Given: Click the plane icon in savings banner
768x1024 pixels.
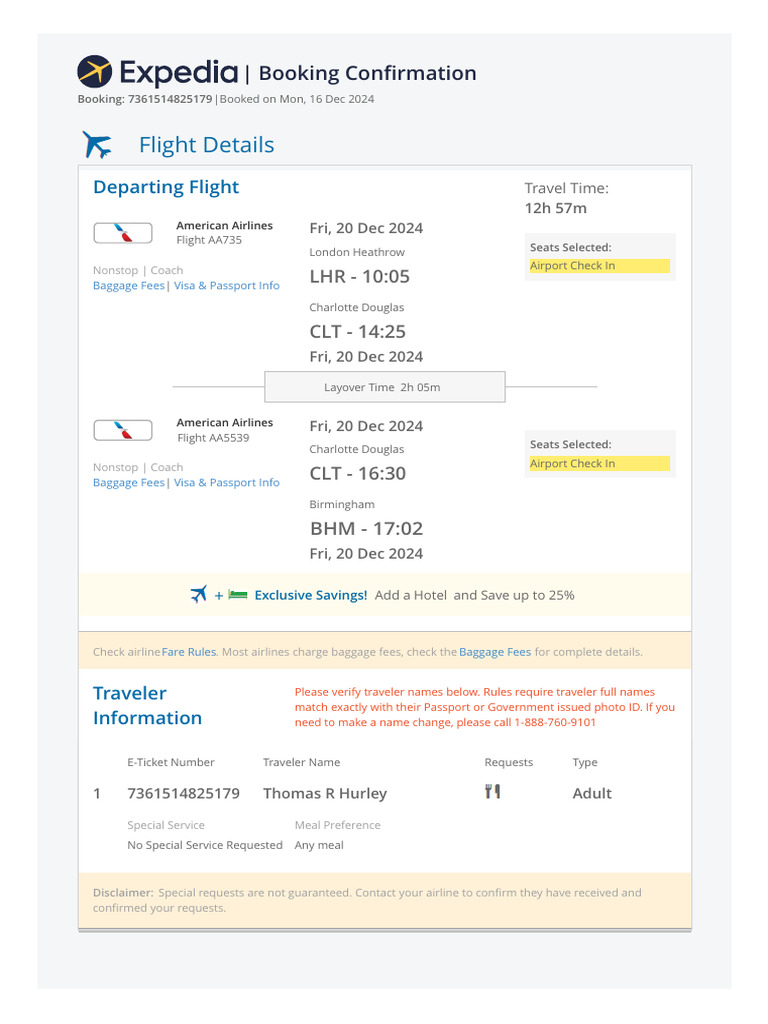Looking at the screenshot, I should 198,595.
